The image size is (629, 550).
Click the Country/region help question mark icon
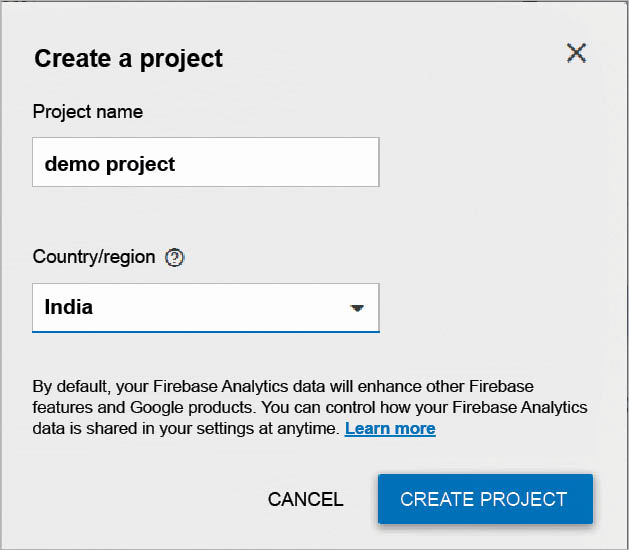pyautogui.click(x=175, y=258)
